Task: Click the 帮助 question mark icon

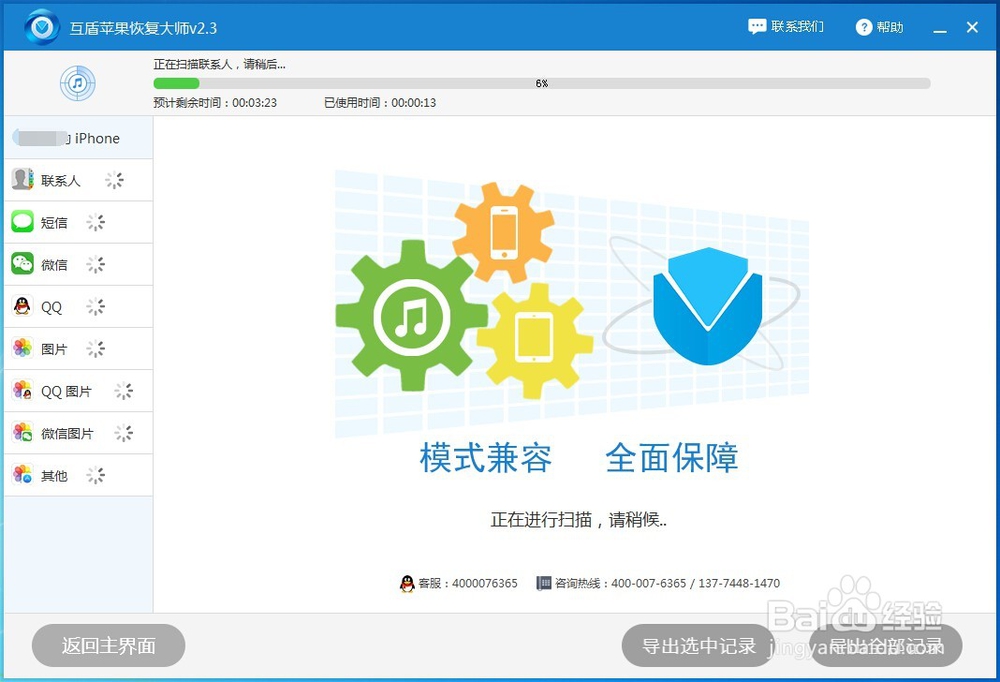Action: (x=864, y=27)
